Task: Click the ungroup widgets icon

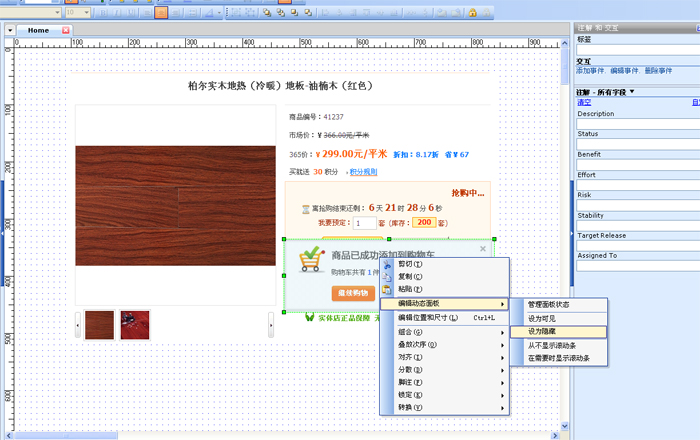Action: click(x=250, y=12)
